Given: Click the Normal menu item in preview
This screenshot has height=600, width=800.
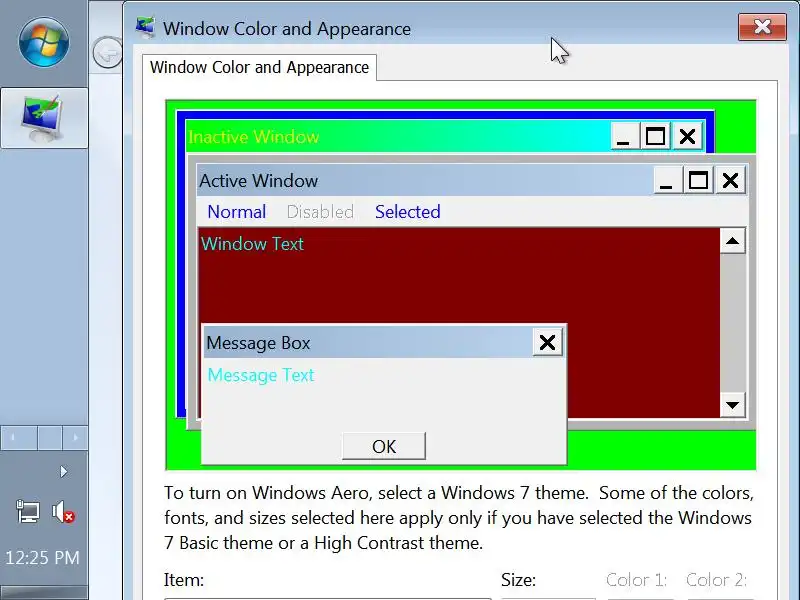Looking at the screenshot, I should coord(237,212).
